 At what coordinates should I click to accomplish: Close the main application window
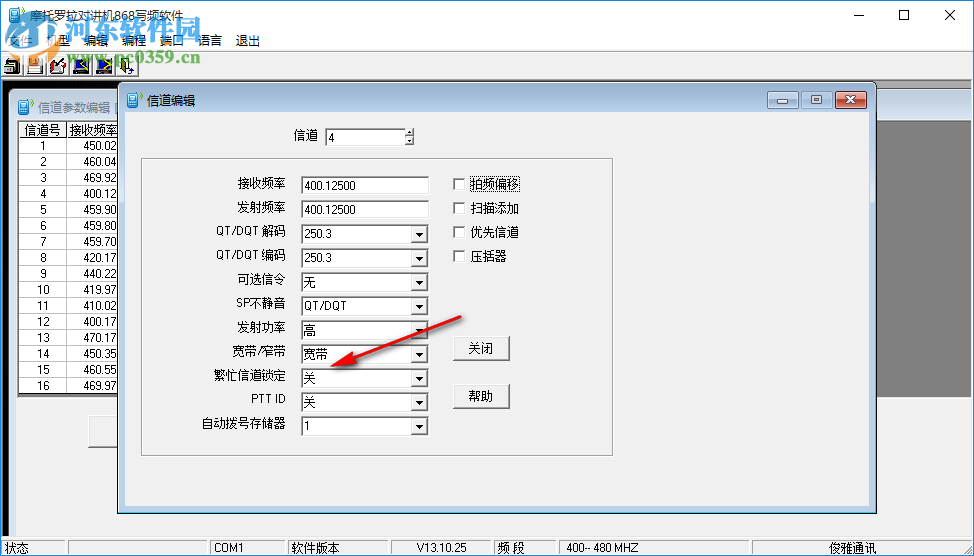point(950,16)
